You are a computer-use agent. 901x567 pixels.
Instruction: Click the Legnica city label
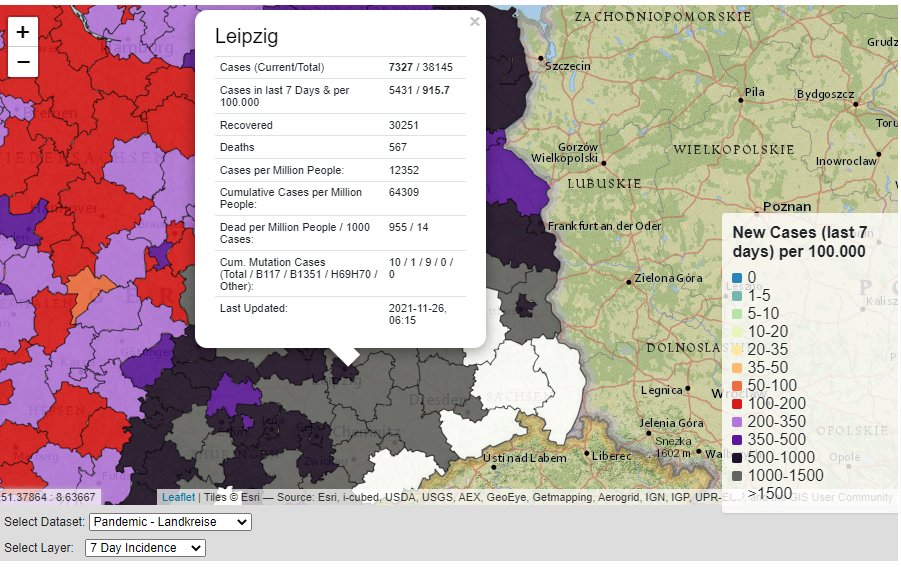click(x=661, y=391)
